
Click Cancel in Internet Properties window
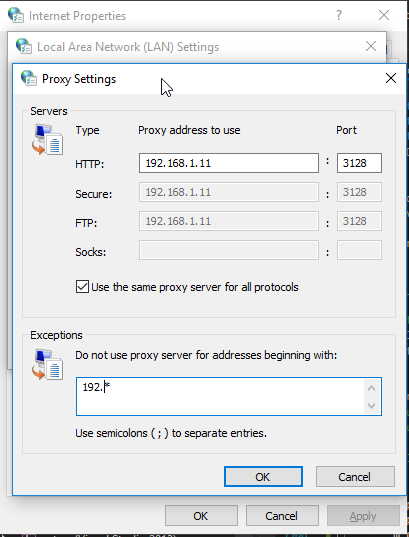(282, 515)
